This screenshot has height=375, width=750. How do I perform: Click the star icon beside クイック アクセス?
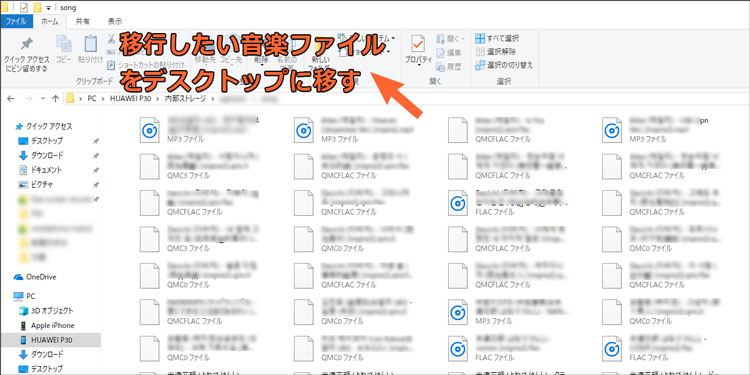click(x=19, y=126)
